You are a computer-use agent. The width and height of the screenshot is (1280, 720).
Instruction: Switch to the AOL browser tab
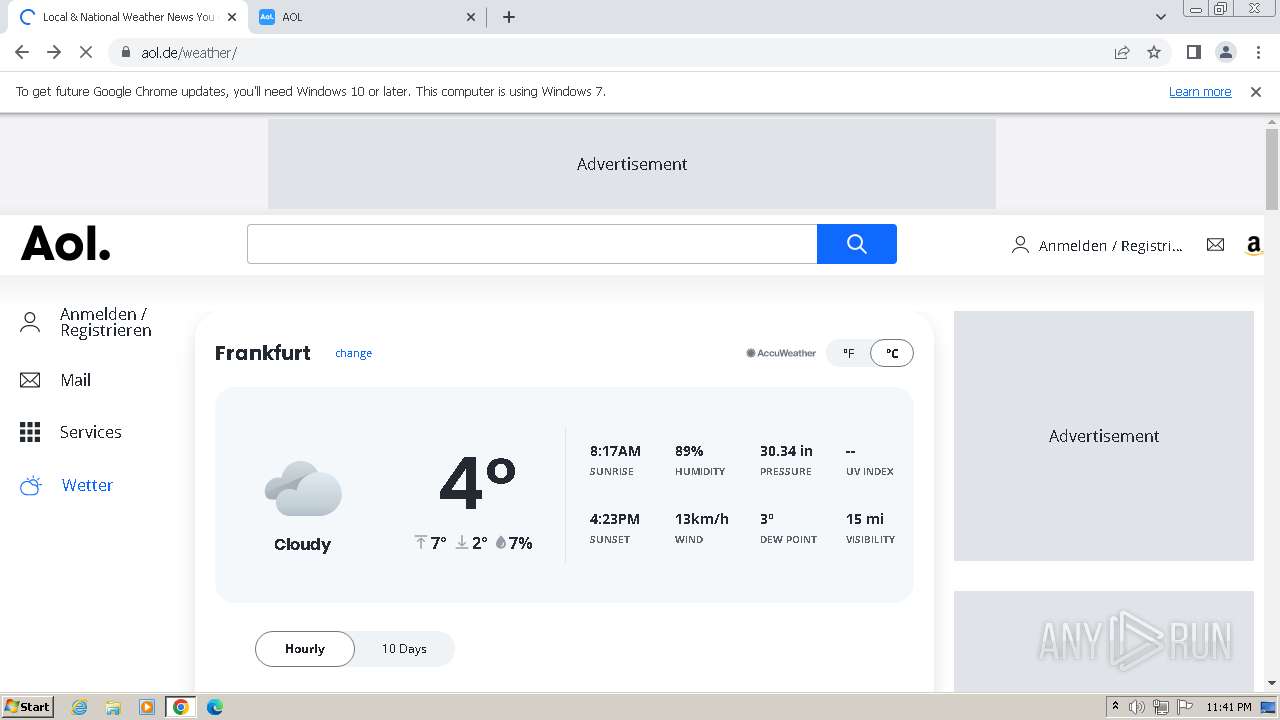click(x=369, y=17)
